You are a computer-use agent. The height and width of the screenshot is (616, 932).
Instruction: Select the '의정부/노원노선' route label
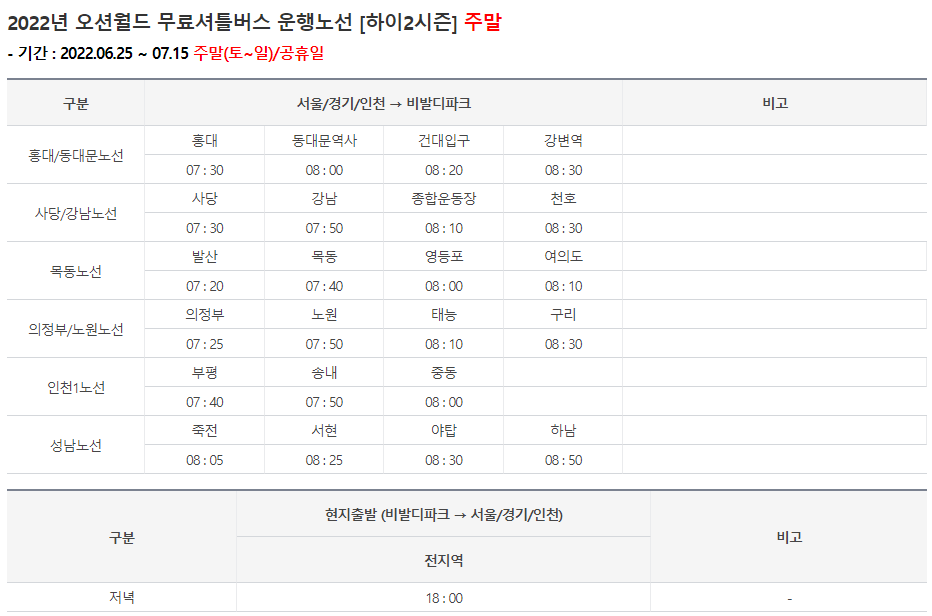75,329
